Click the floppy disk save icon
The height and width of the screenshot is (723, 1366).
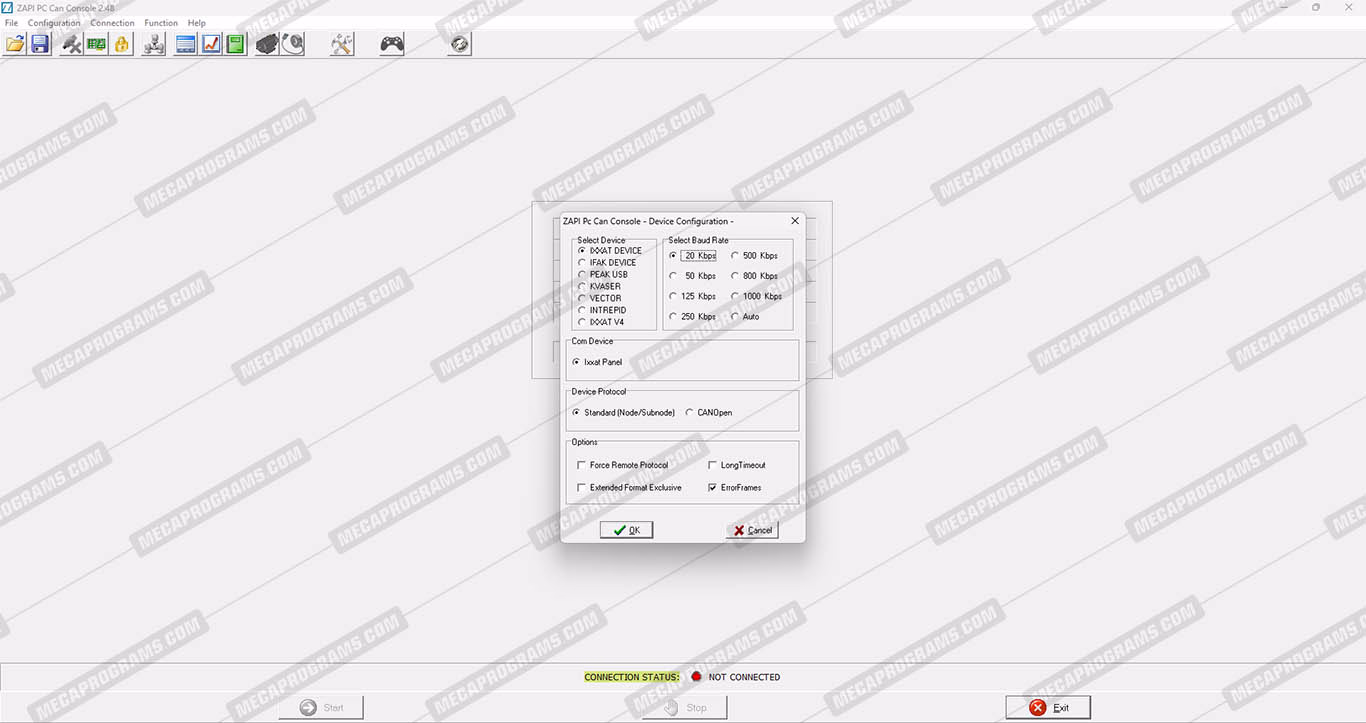point(40,44)
